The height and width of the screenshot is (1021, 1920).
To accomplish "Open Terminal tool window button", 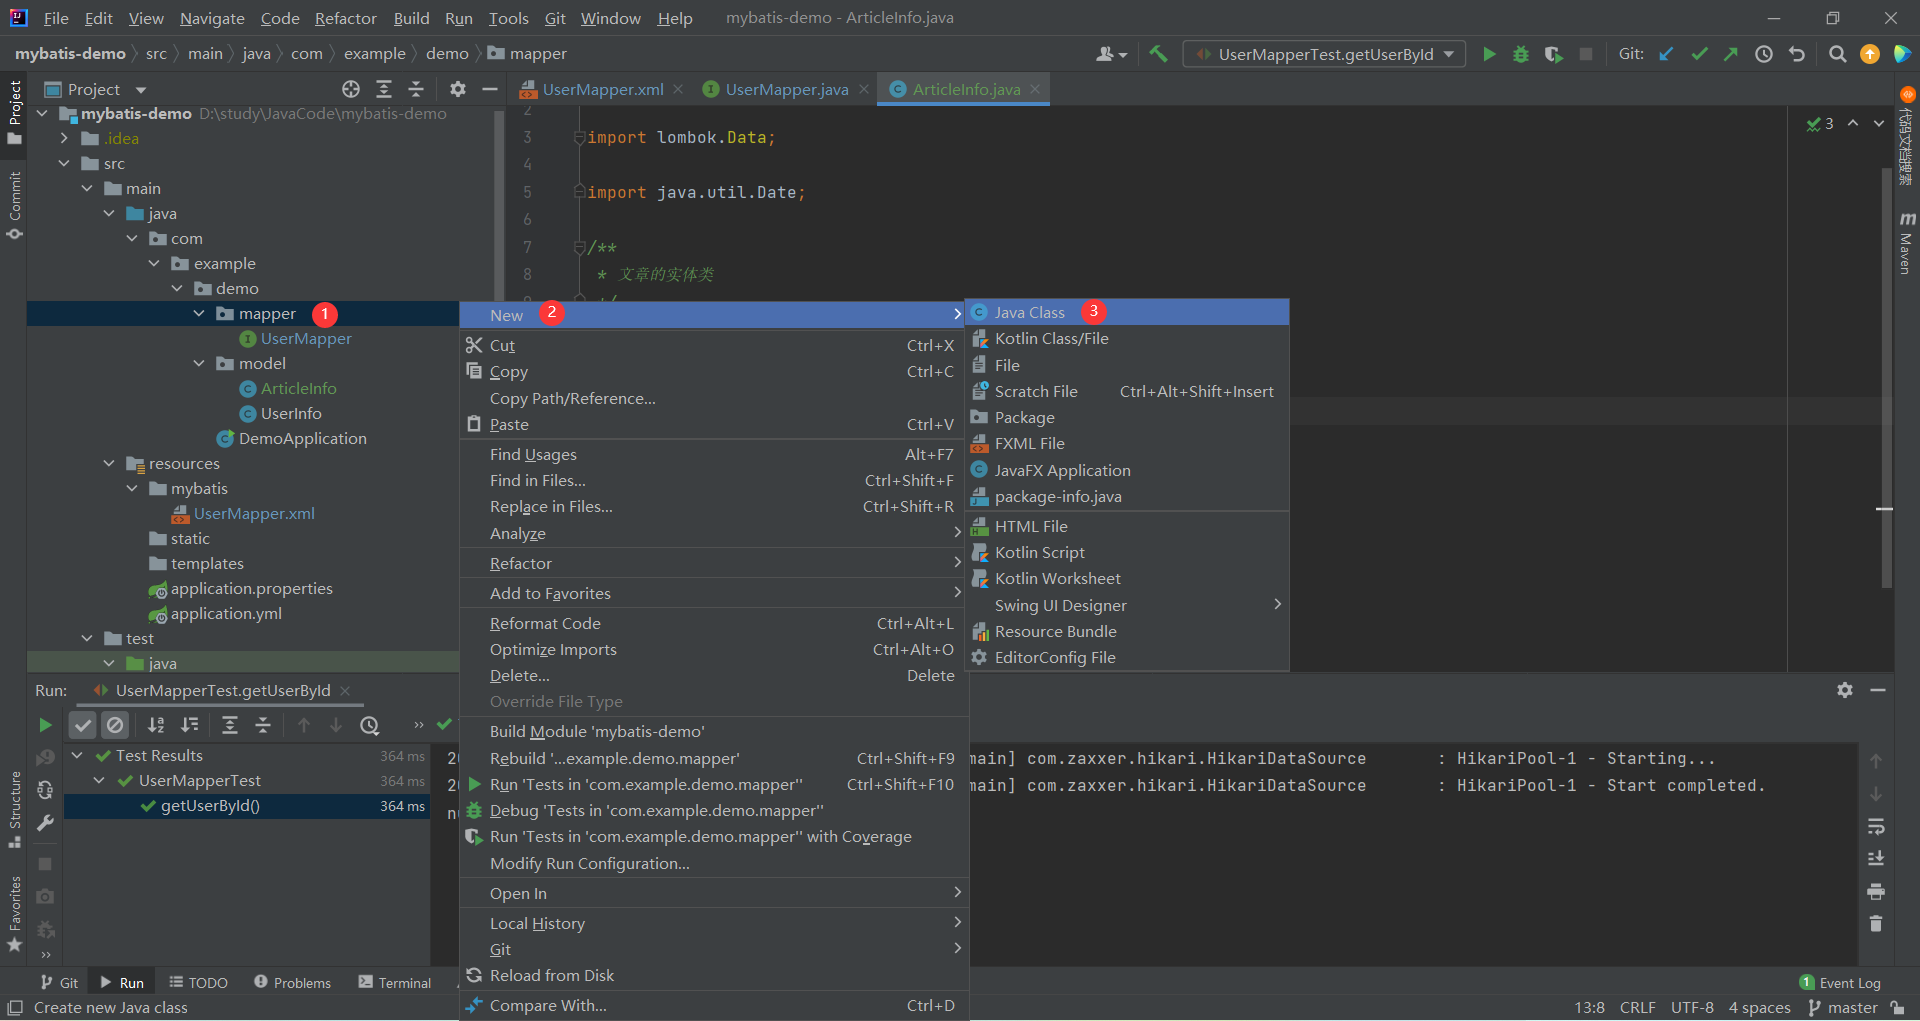I will pos(395,983).
